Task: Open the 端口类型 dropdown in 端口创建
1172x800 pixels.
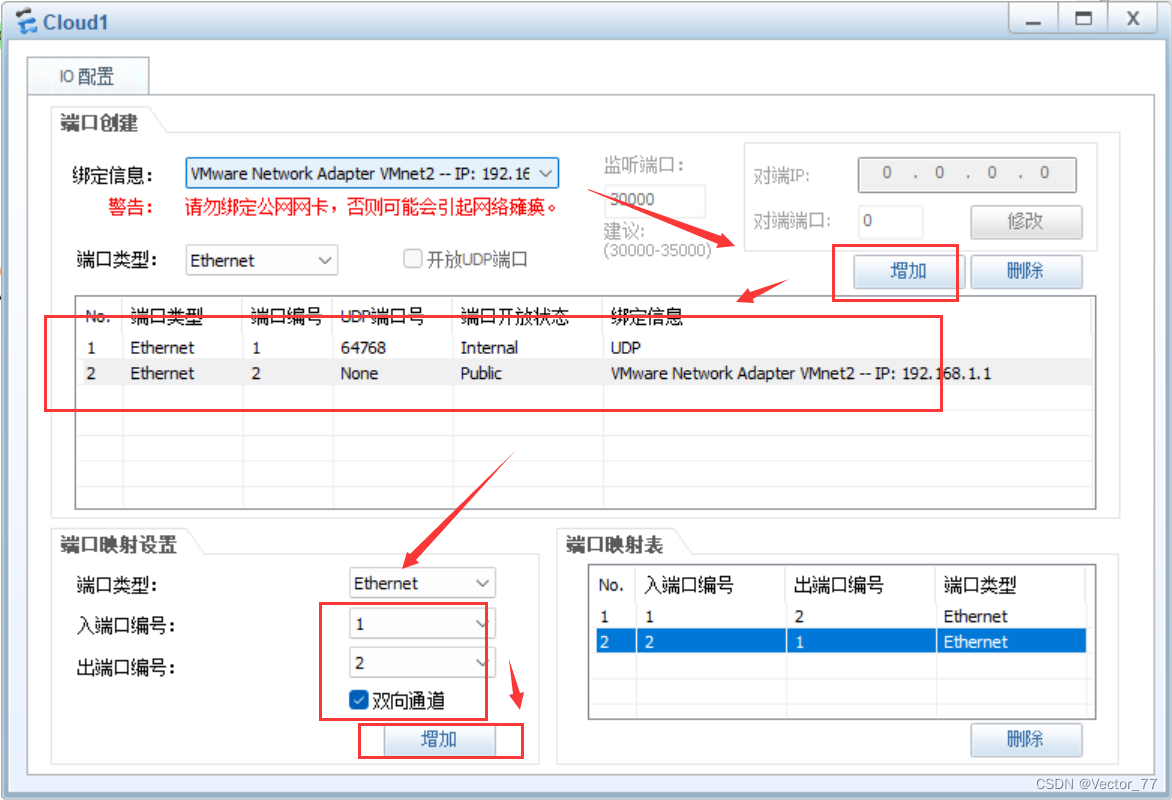Action: (262, 260)
